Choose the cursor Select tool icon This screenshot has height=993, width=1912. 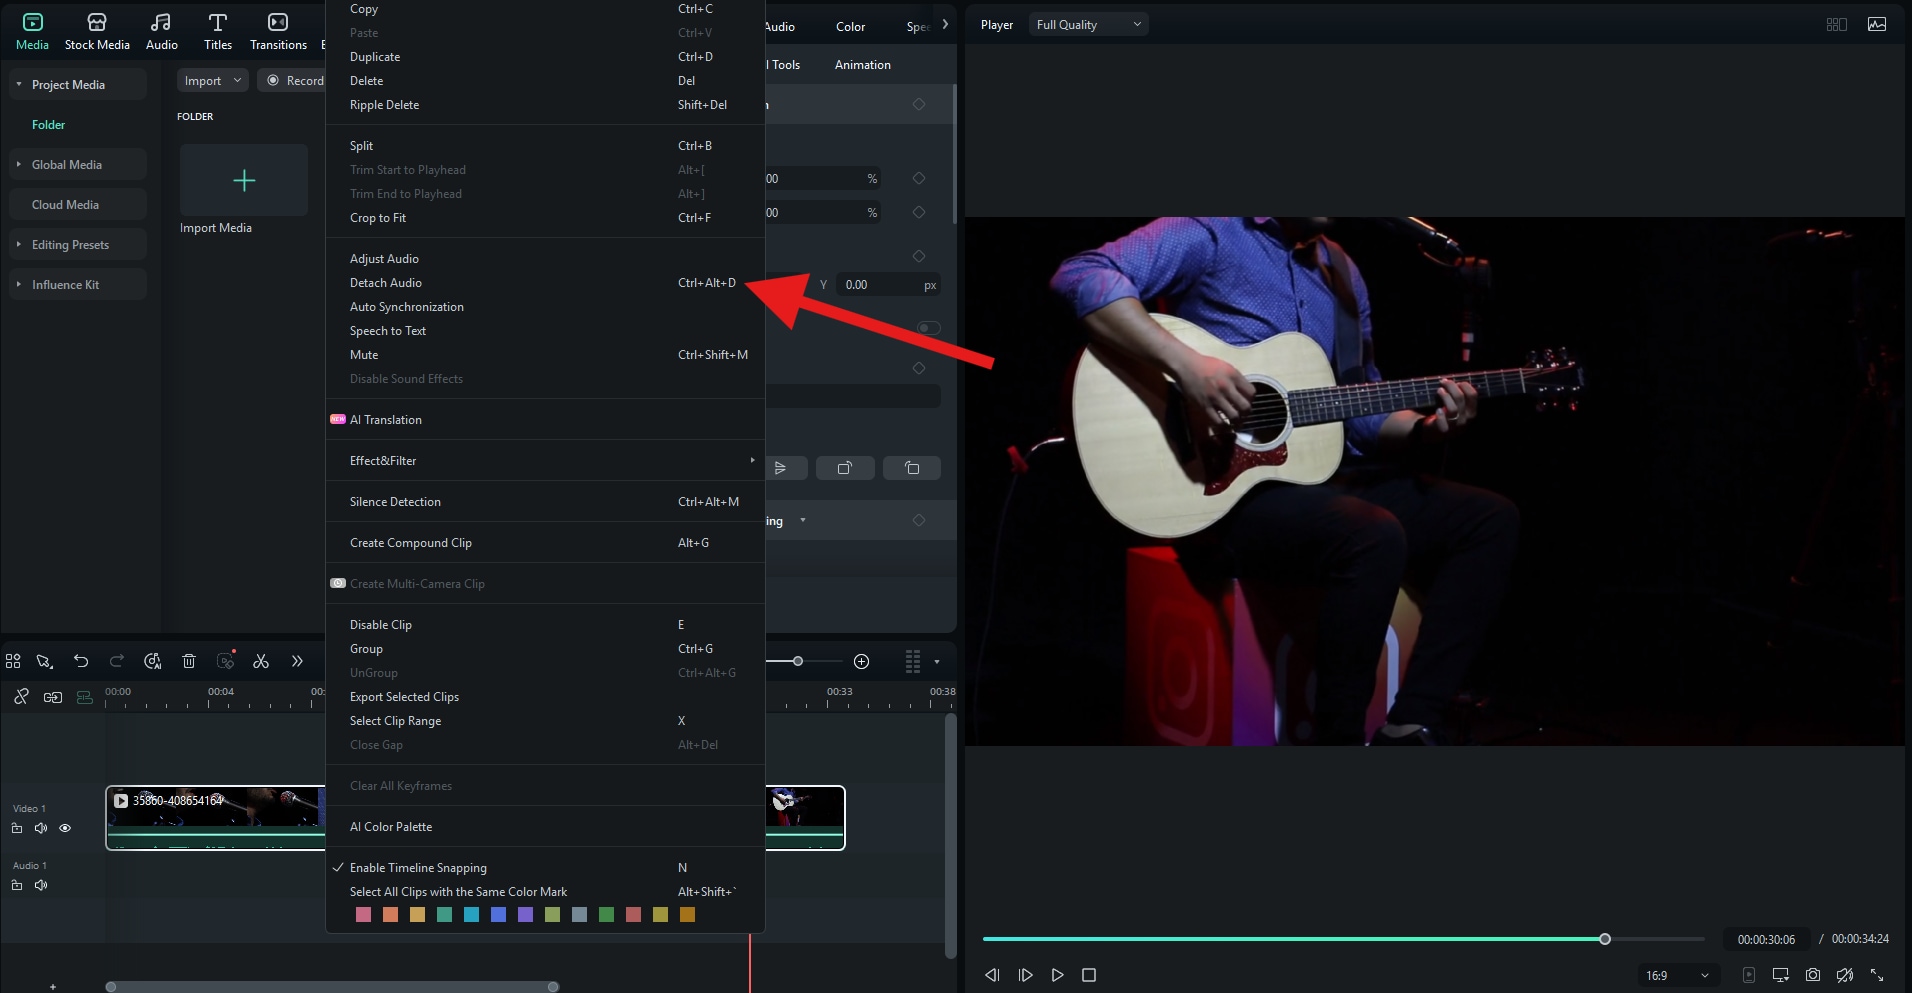coord(45,661)
